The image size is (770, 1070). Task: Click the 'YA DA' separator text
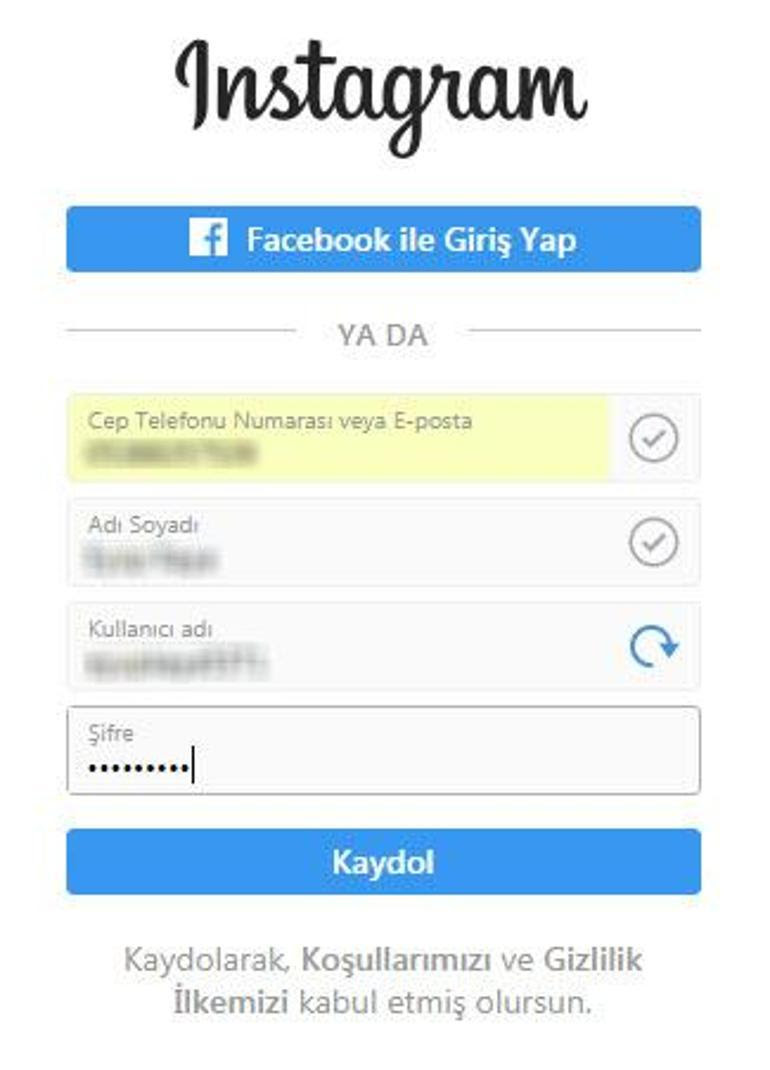pos(383,335)
